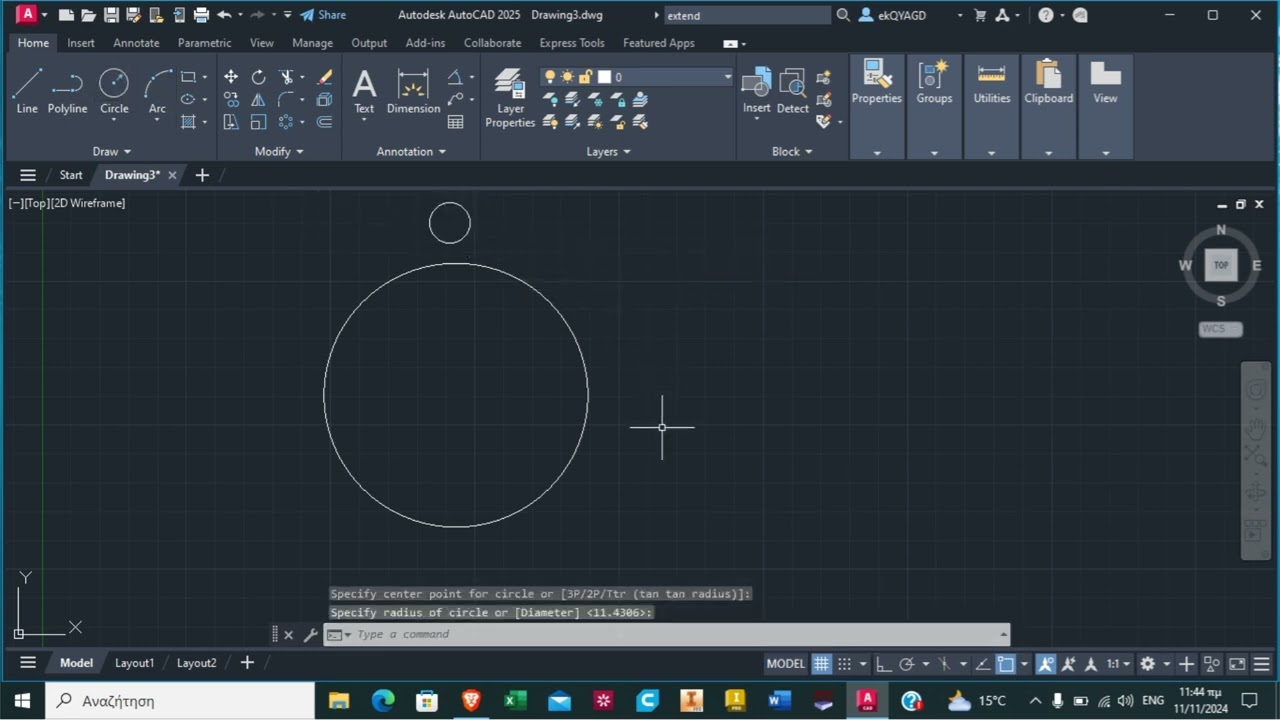Toggle isometric drafting in status bar
Screen dimensions: 1280x720
[944, 663]
